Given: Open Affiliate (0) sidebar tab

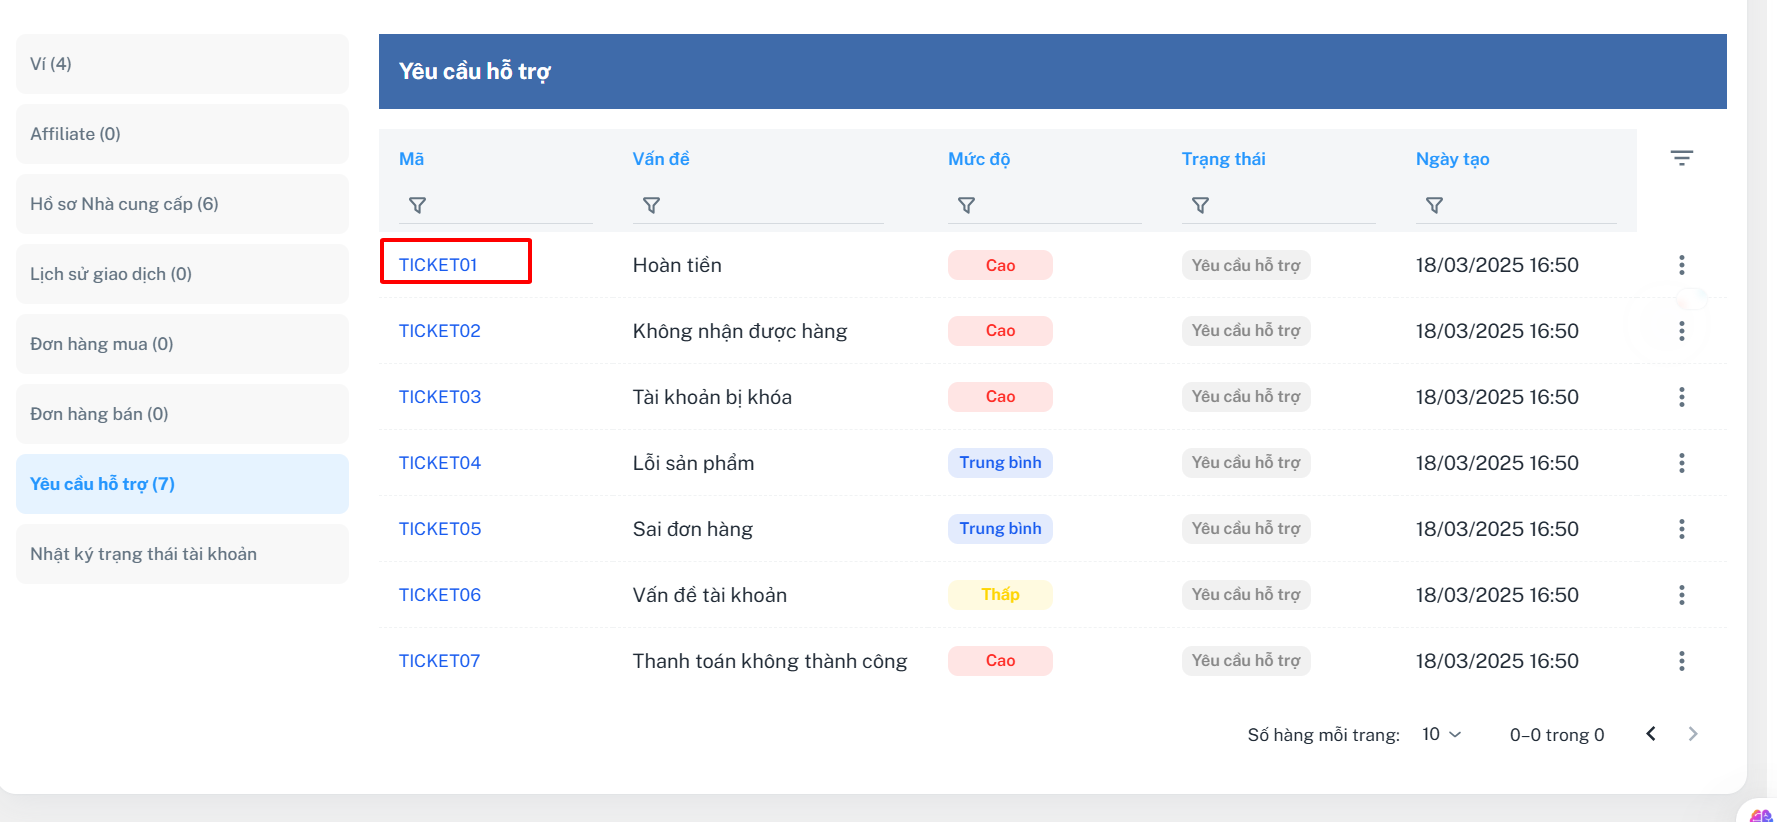Looking at the screenshot, I should coord(182,134).
